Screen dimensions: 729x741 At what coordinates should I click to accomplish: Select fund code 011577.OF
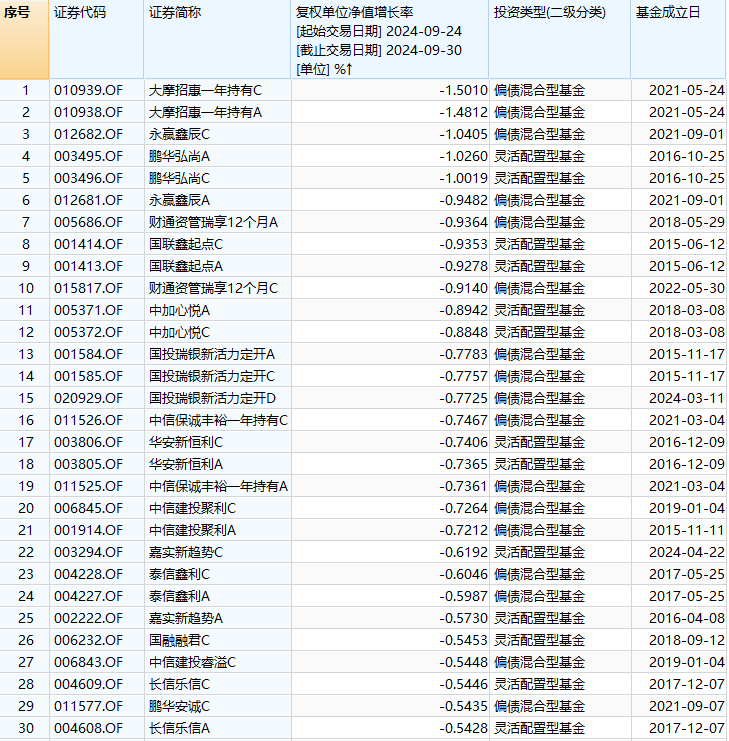point(88,706)
